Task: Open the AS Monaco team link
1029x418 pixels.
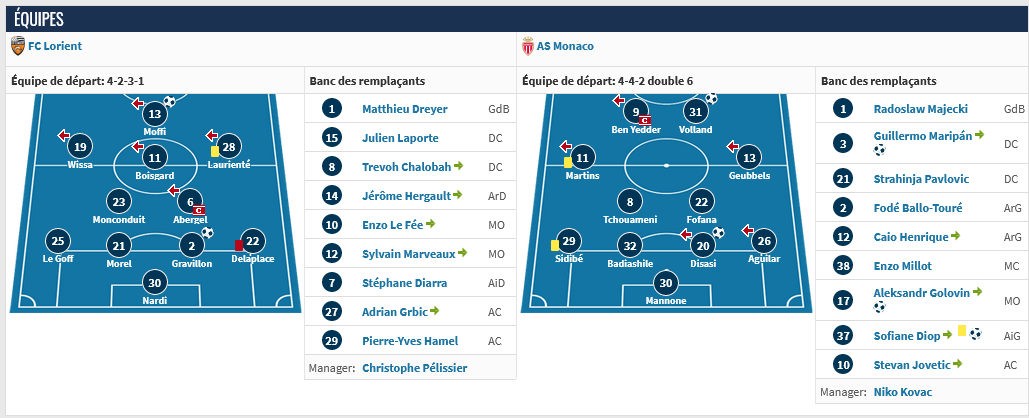Action: tap(565, 46)
